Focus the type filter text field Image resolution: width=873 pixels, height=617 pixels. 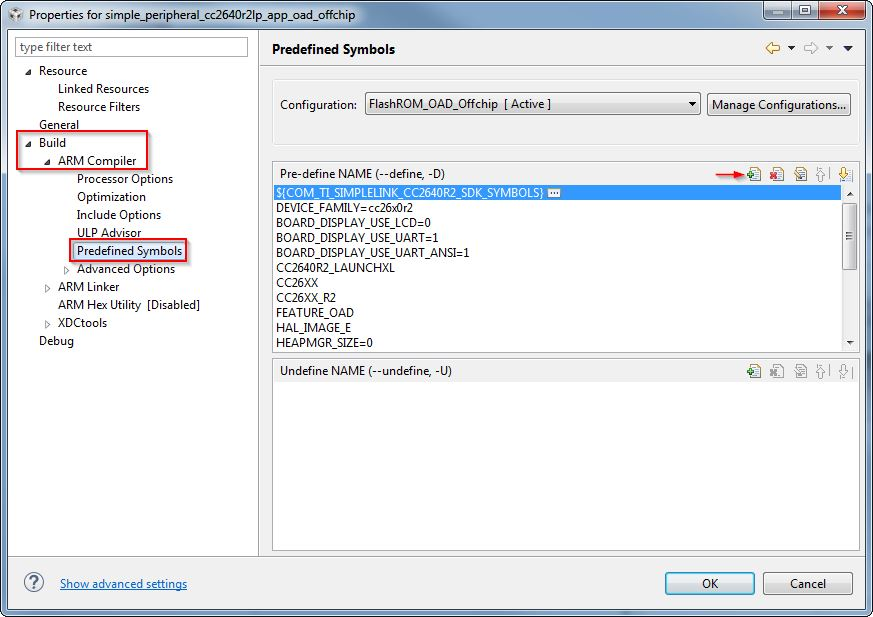click(131, 47)
